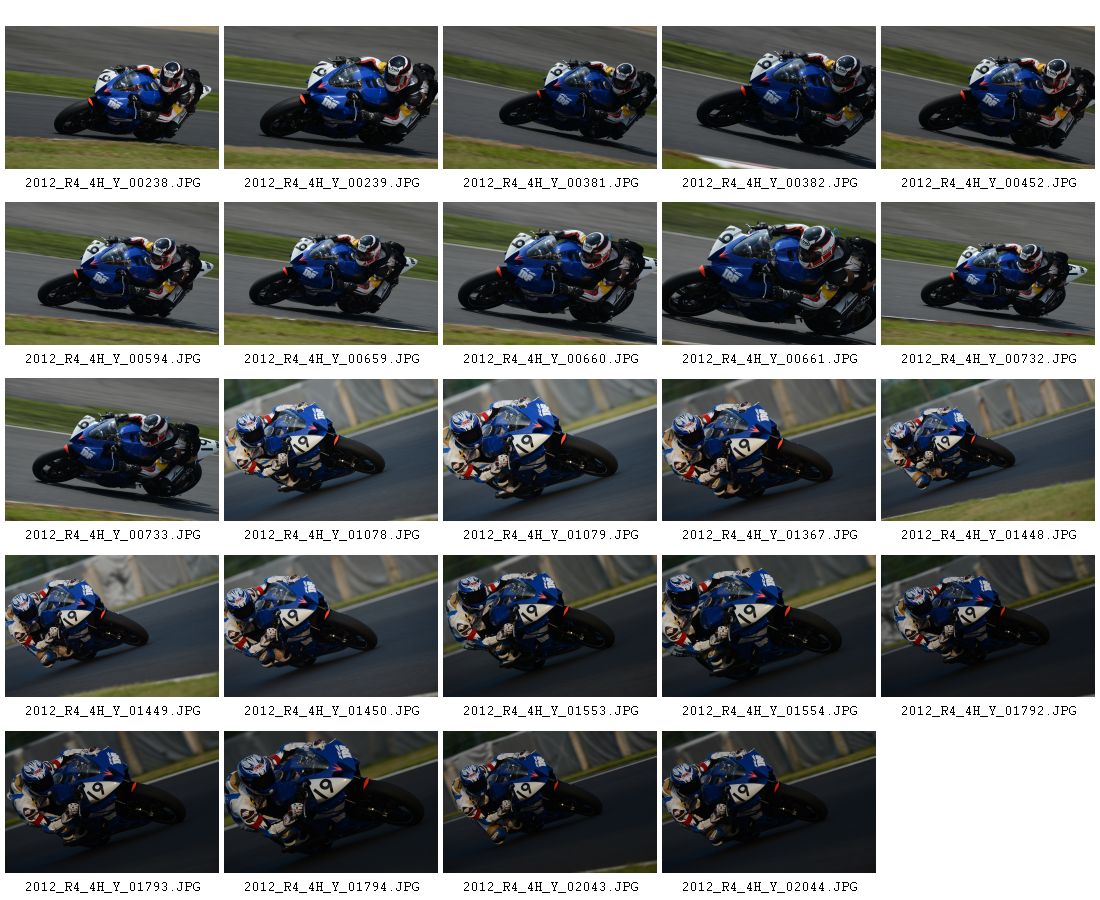This screenshot has height=900, width=1100.
Task: Click the photo labeled 2012_R4_4H_Y_00381.JPG
Action: coord(550,98)
